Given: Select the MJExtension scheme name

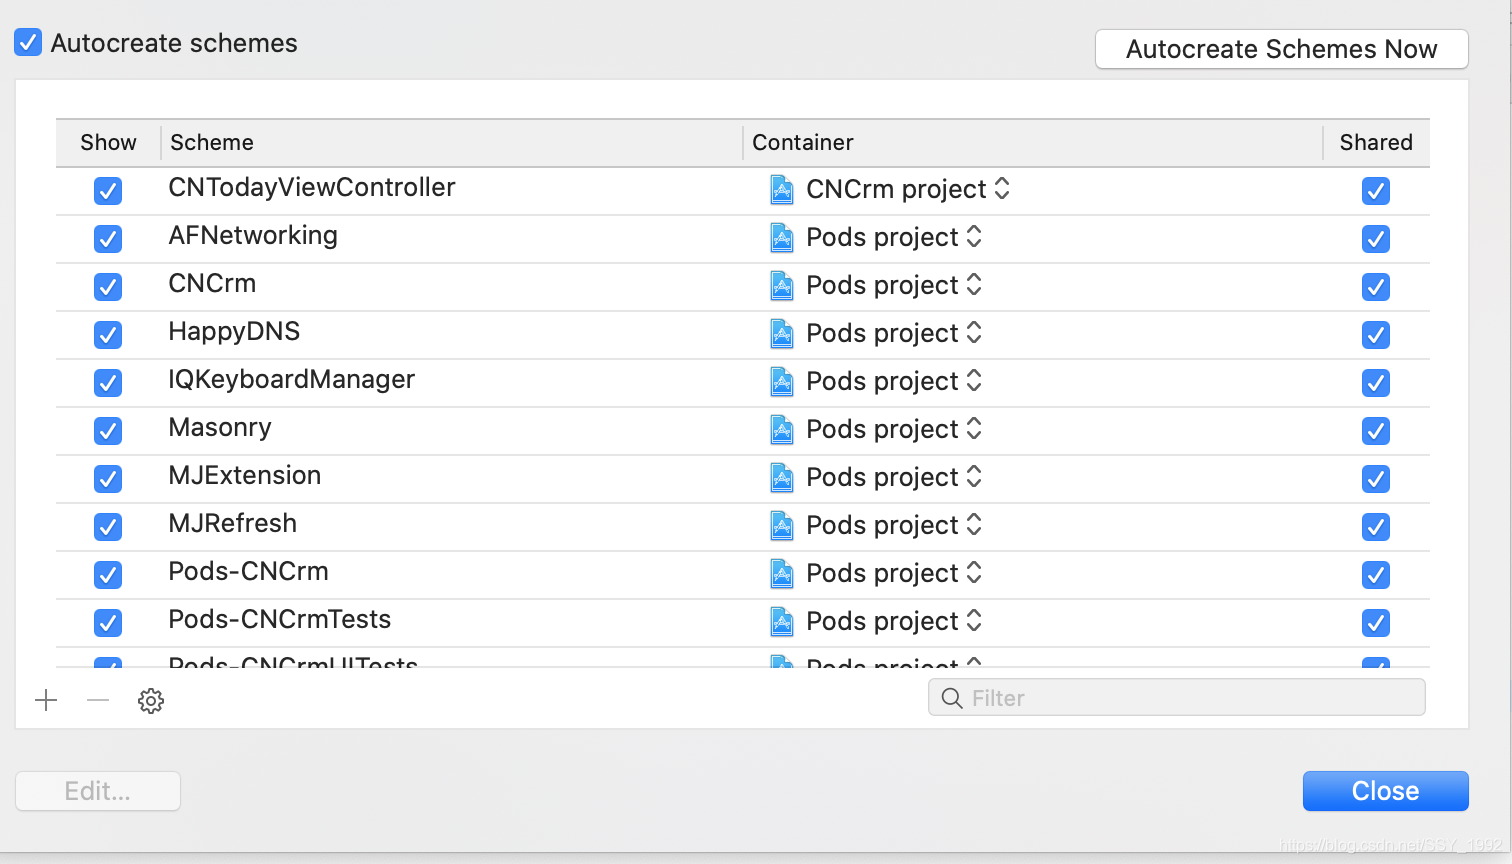Looking at the screenshot, I should pyautogui.click(x=245, y=475).
